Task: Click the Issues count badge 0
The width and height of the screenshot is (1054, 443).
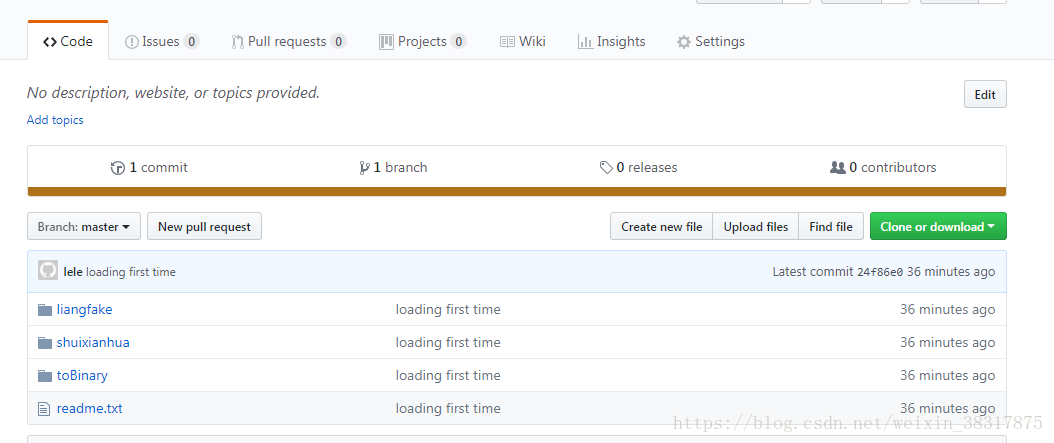Action: point(192,42)
